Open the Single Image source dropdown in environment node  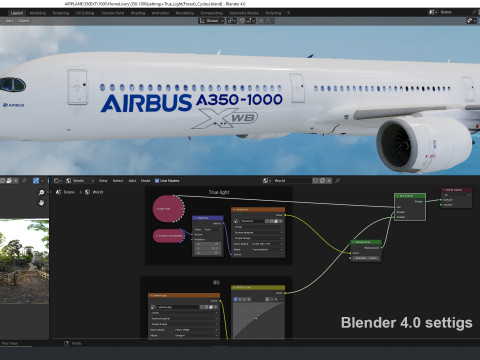click(259, 238)
